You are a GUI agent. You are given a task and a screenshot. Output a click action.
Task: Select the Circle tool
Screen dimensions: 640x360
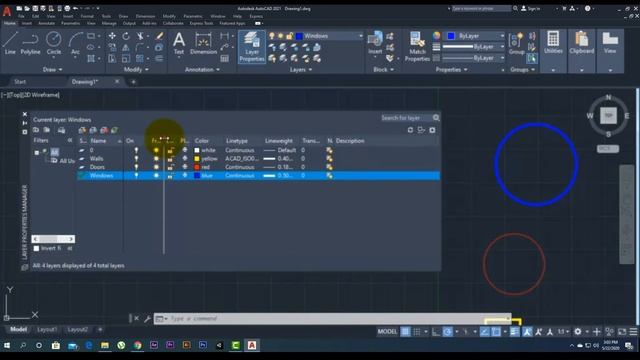(x=53, y=43)
